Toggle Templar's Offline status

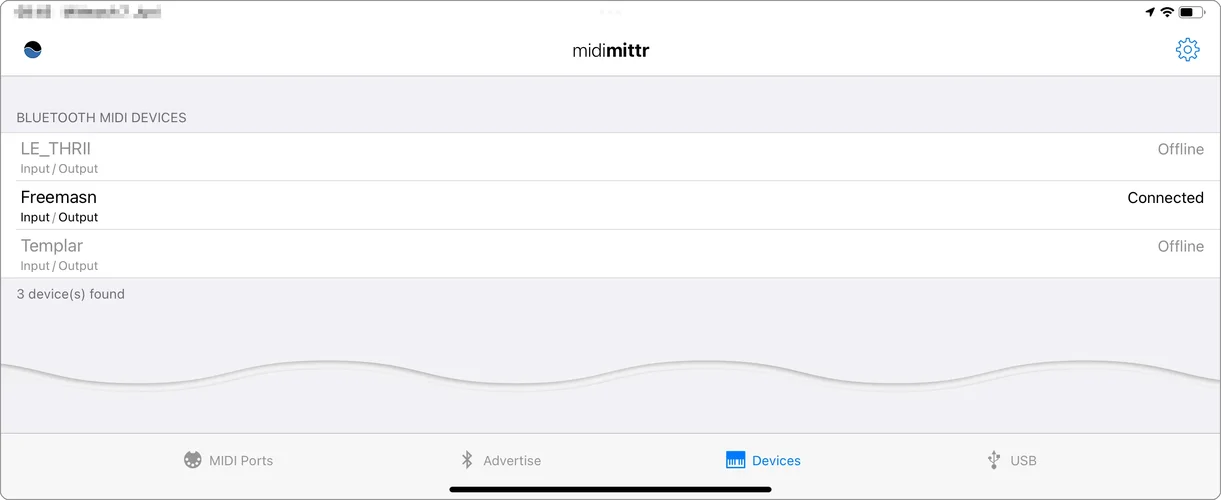[x=1180, y=246]
